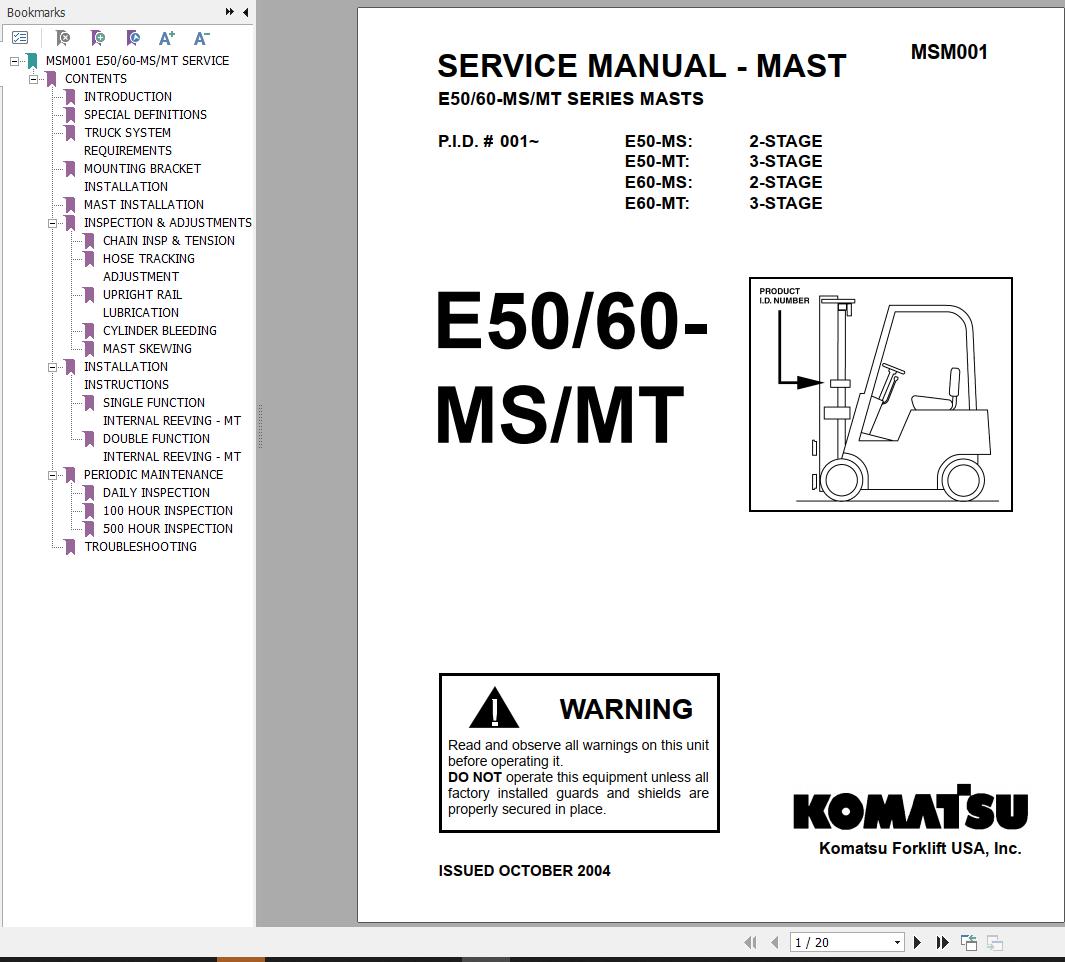Screen dimensions: 1065x962
Task: Increase bookmark text size with A+ icon
Action: [166, 37]
